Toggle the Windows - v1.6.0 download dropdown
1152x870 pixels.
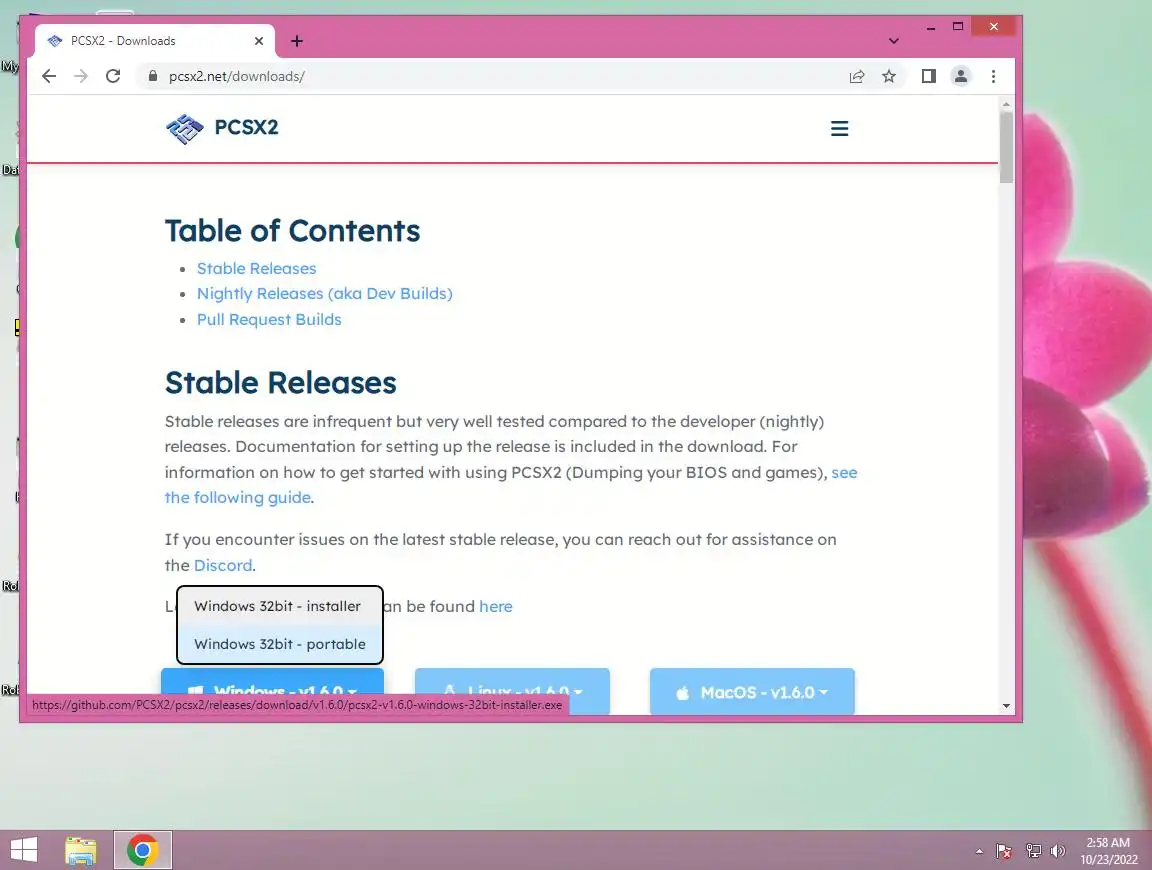(x=273, y=681)
